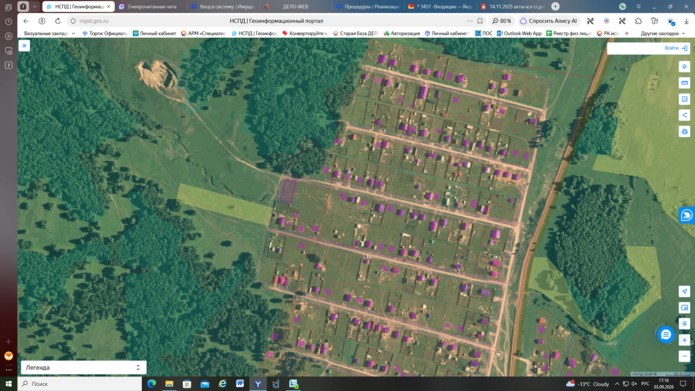Zoom in the map with plus button
Viewport: 695px width, 391px height.
684,340
